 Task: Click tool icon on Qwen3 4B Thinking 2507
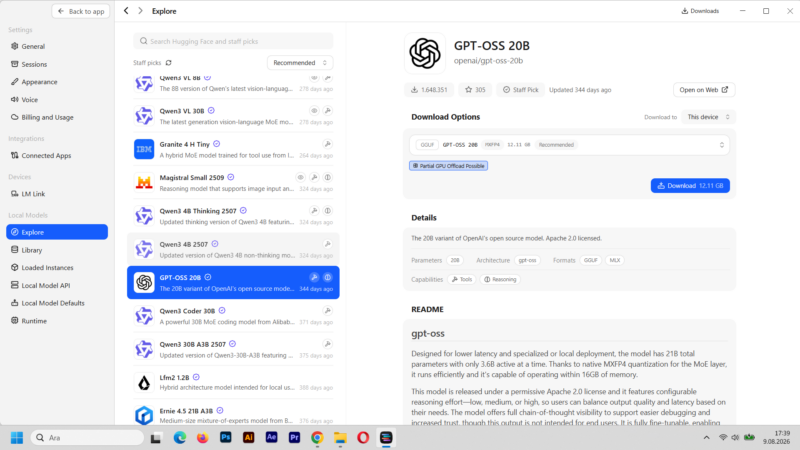click(x=314, y=211)
